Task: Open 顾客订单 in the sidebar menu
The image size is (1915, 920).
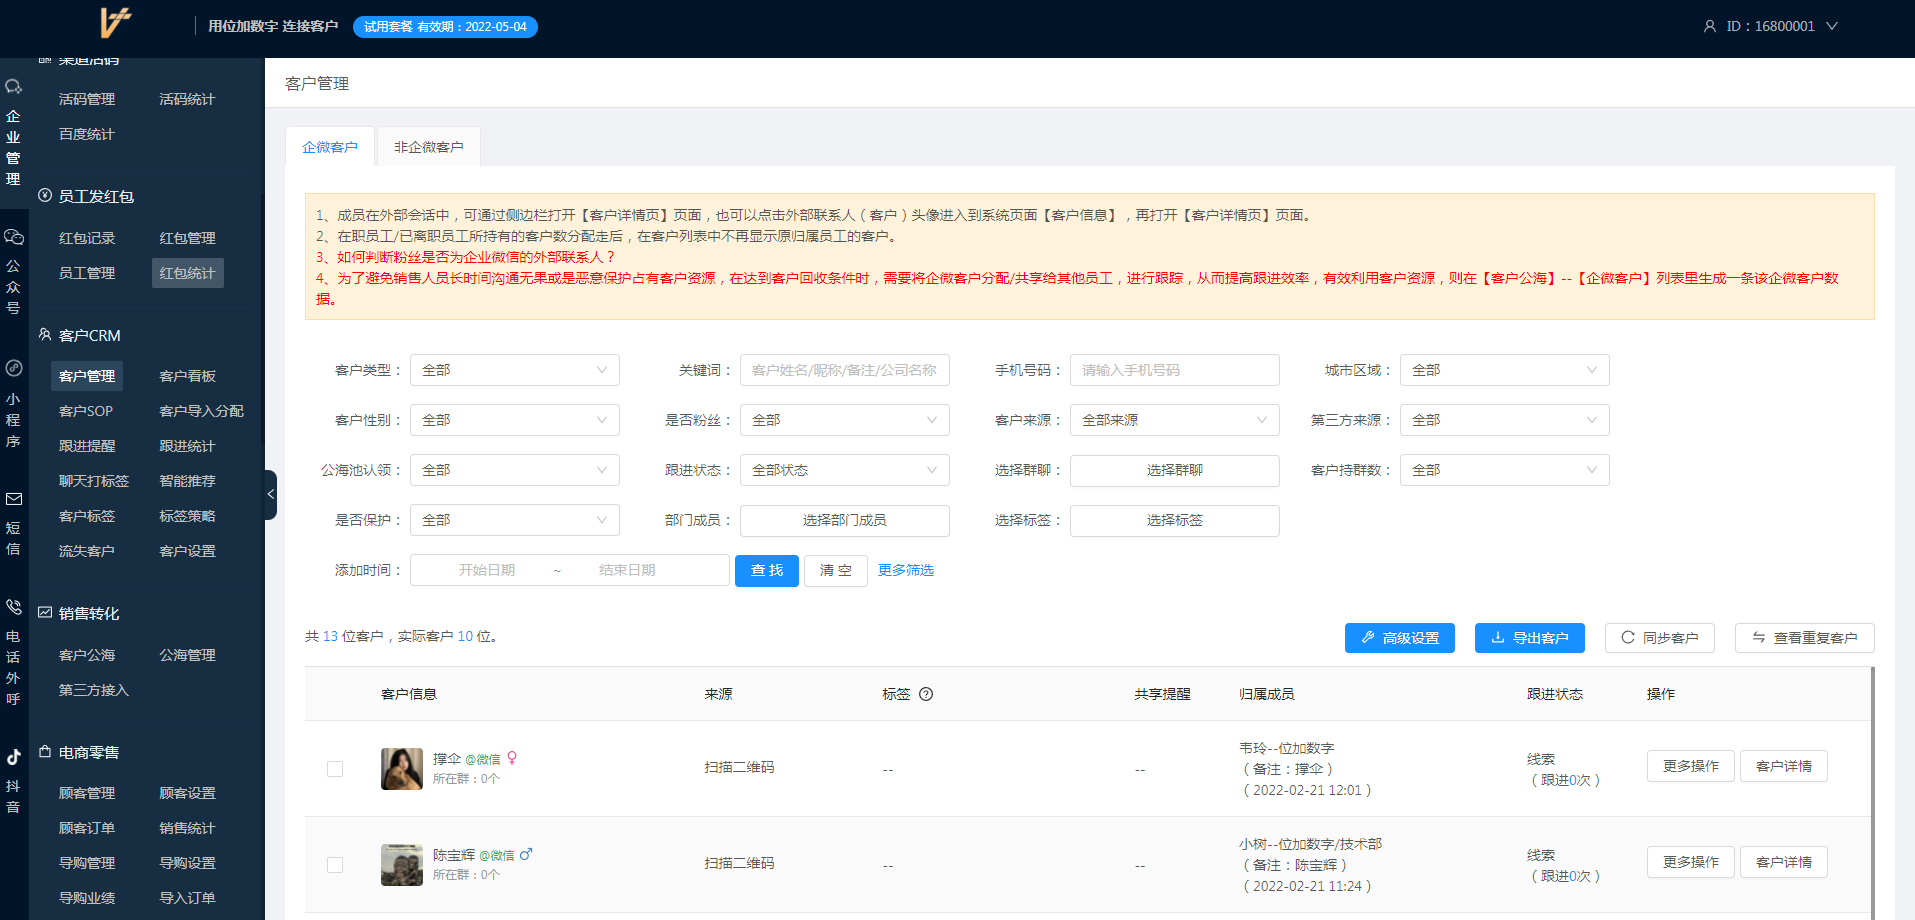Action: click(87, 828)
